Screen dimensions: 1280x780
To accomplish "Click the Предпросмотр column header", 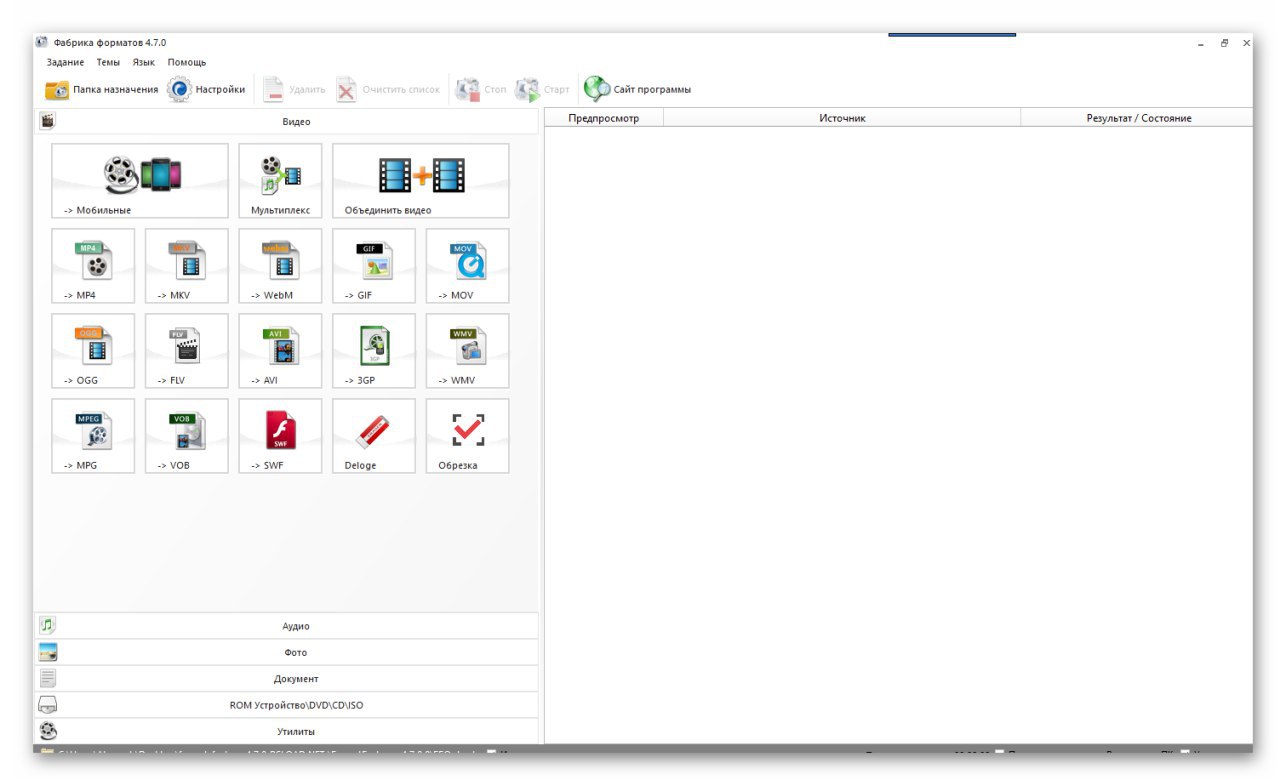I will point(603,118).
